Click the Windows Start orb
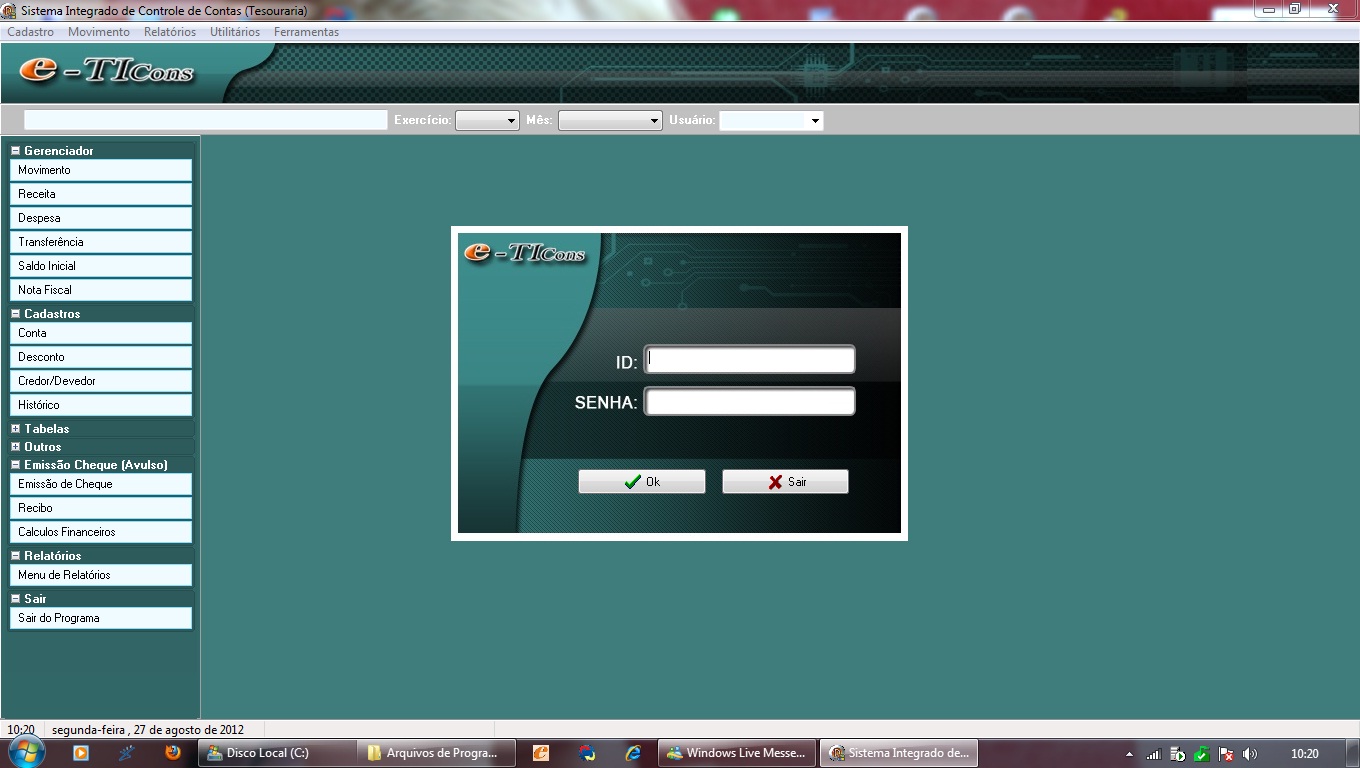 [26, 752]
